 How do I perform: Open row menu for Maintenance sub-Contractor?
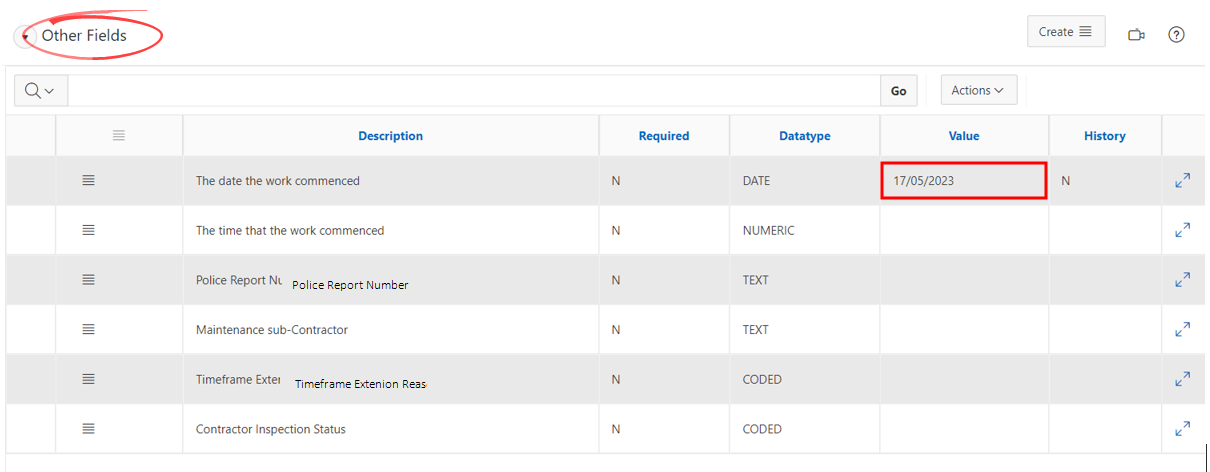point(88,329)
